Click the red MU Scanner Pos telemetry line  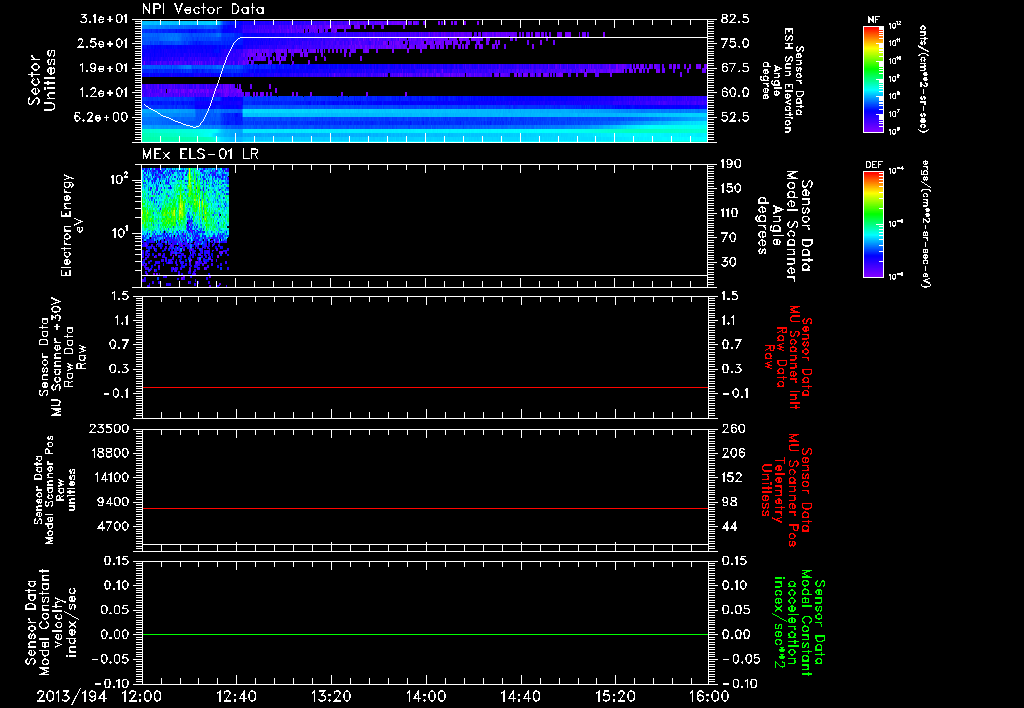[x=424, y=508]
